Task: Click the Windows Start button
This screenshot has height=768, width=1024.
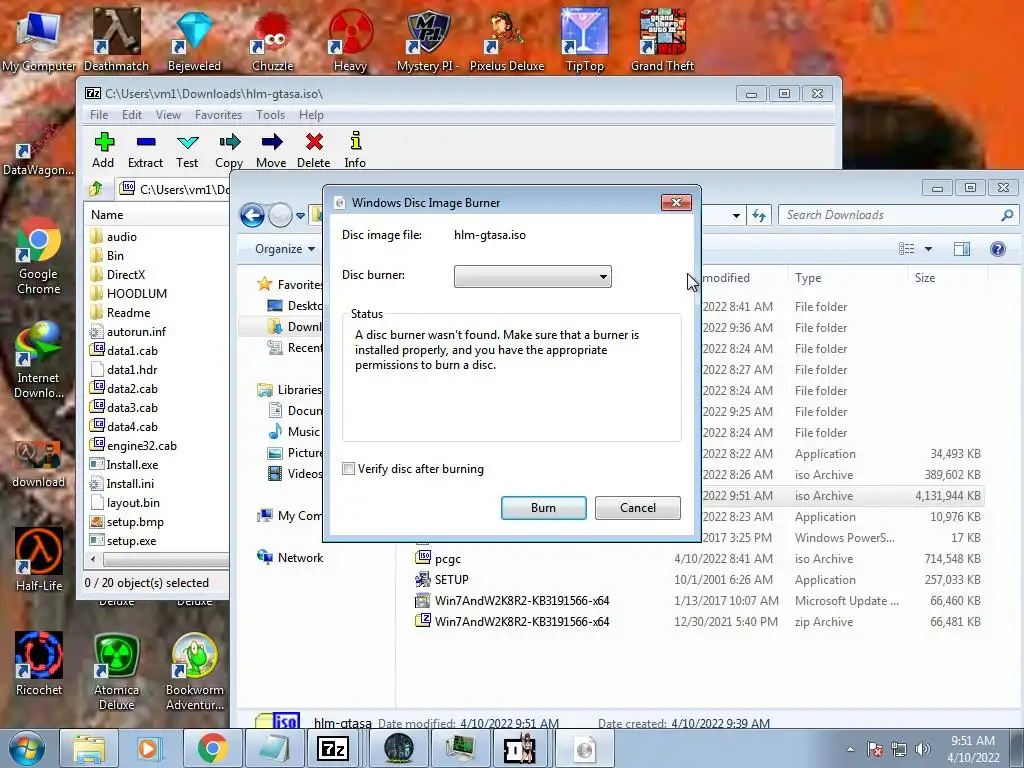Action: point(27,748)
